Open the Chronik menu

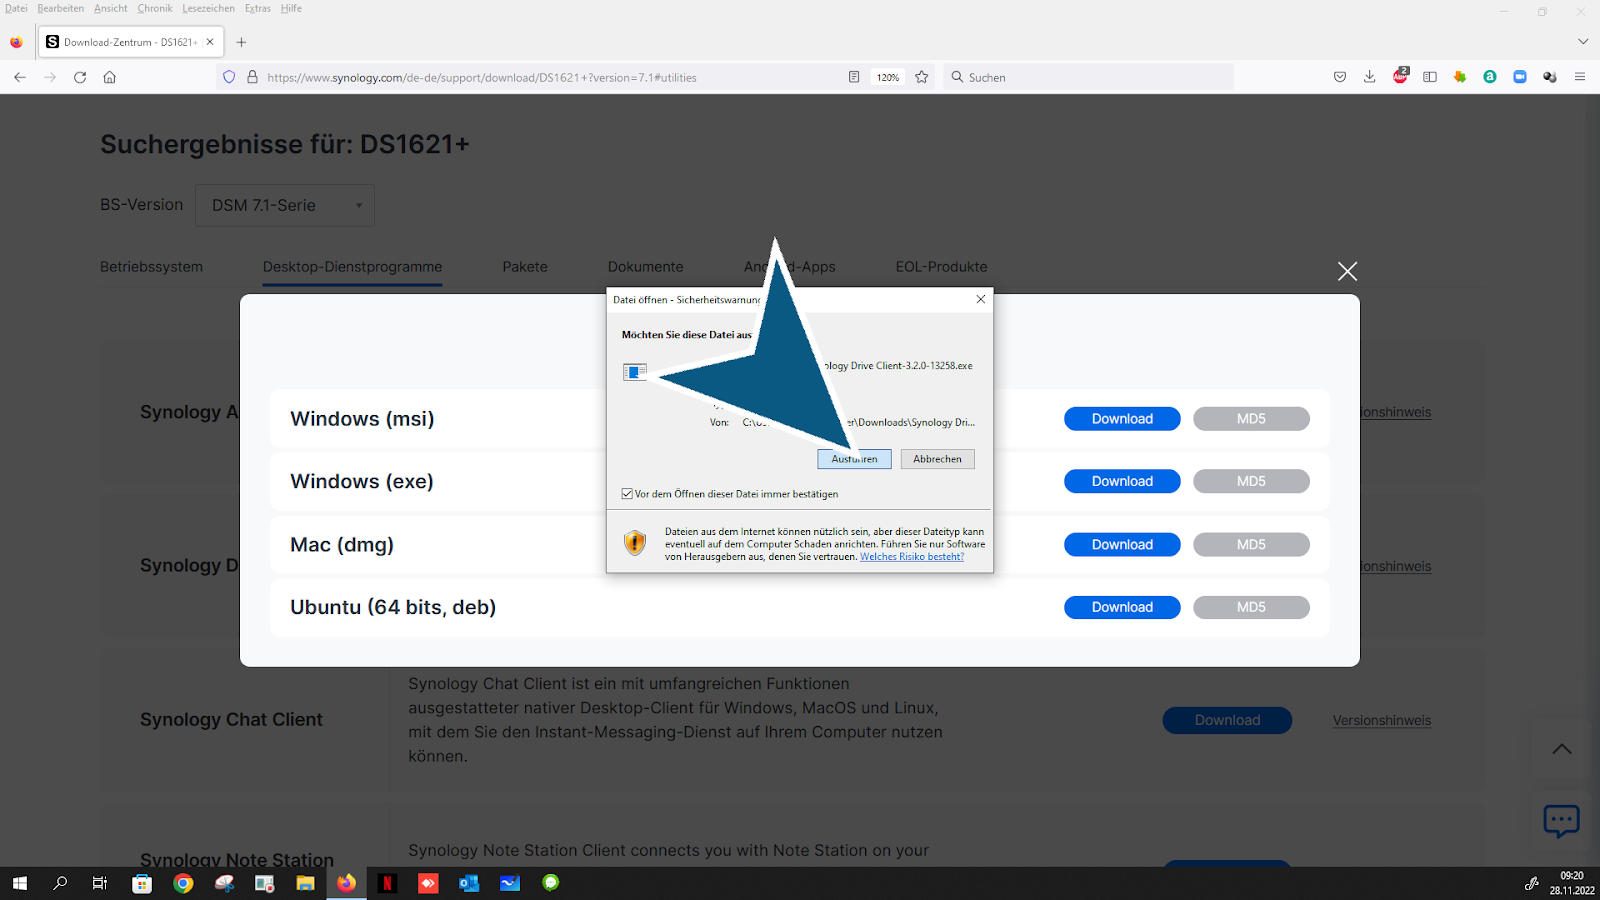coord(155,8)
